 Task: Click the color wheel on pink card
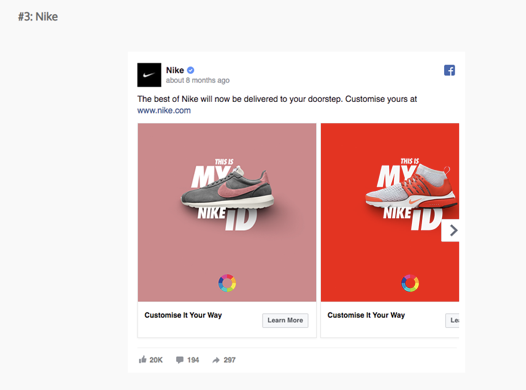click(x=227, y=283)
